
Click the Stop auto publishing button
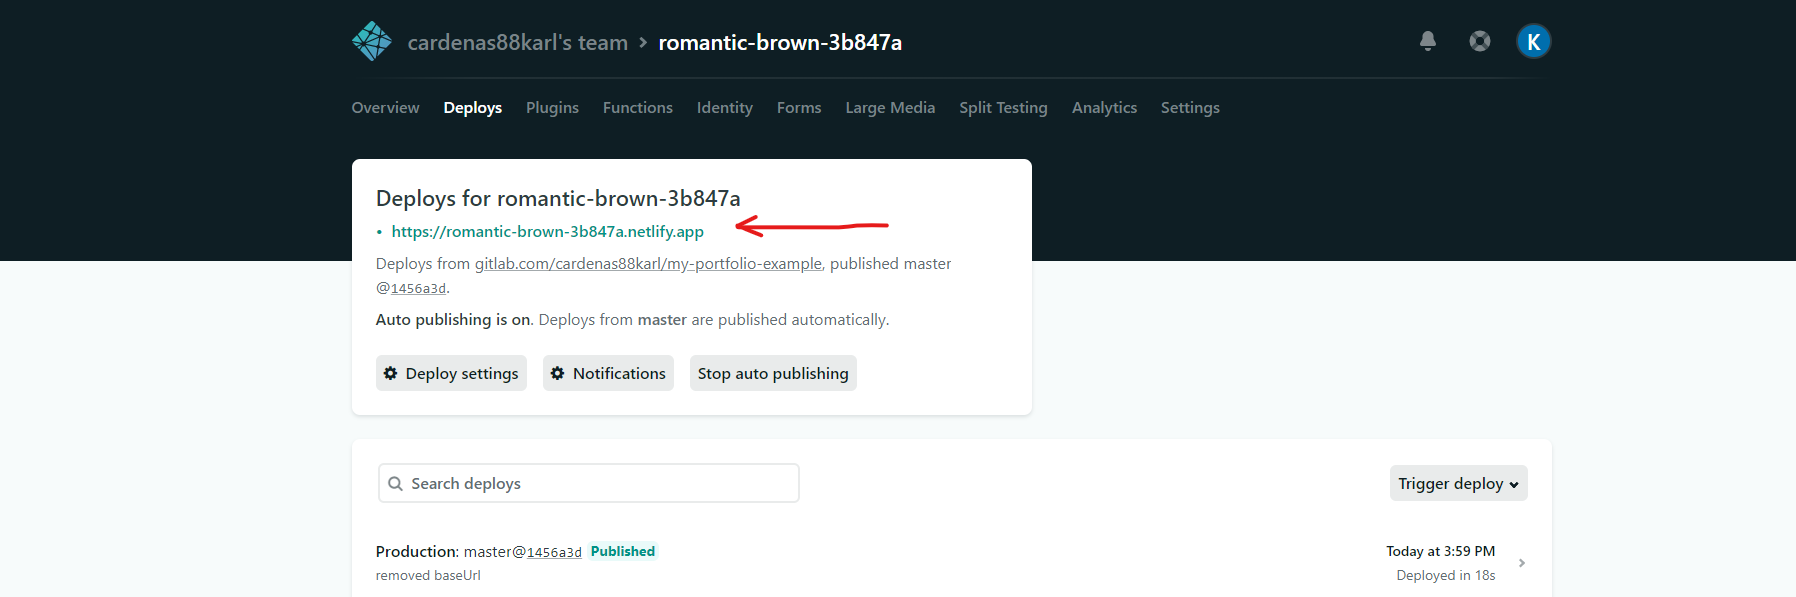pos(773,373)
